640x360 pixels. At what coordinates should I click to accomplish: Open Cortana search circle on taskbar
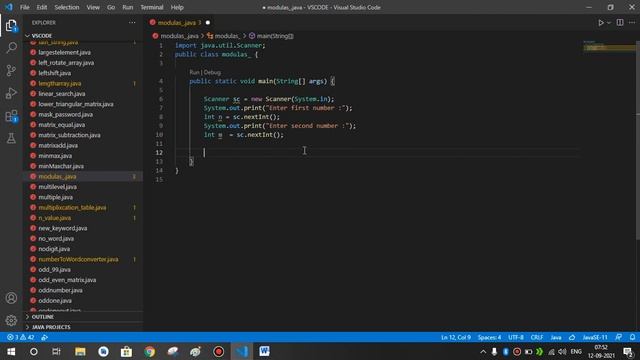pyautogui.click(x=34, y=351)
